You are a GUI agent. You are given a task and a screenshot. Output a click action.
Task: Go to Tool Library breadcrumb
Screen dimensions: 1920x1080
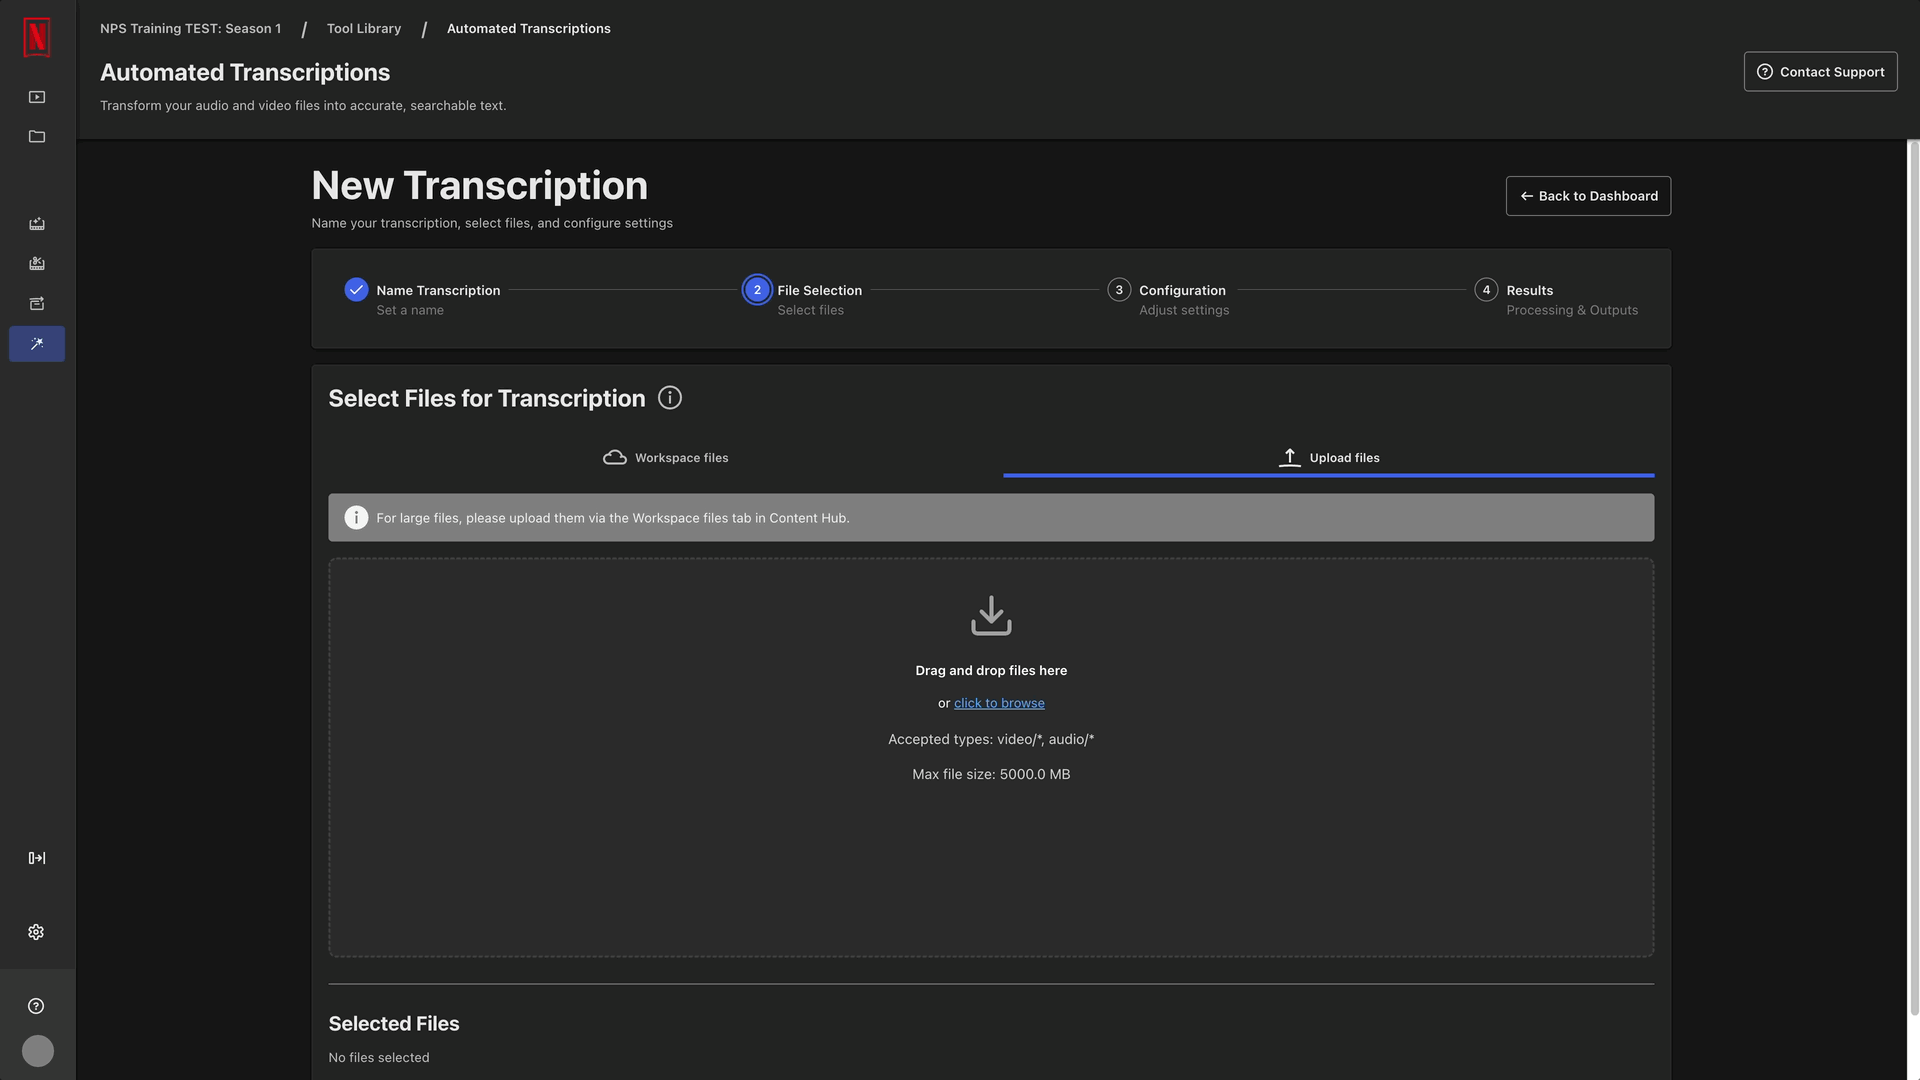click(364, 29)
